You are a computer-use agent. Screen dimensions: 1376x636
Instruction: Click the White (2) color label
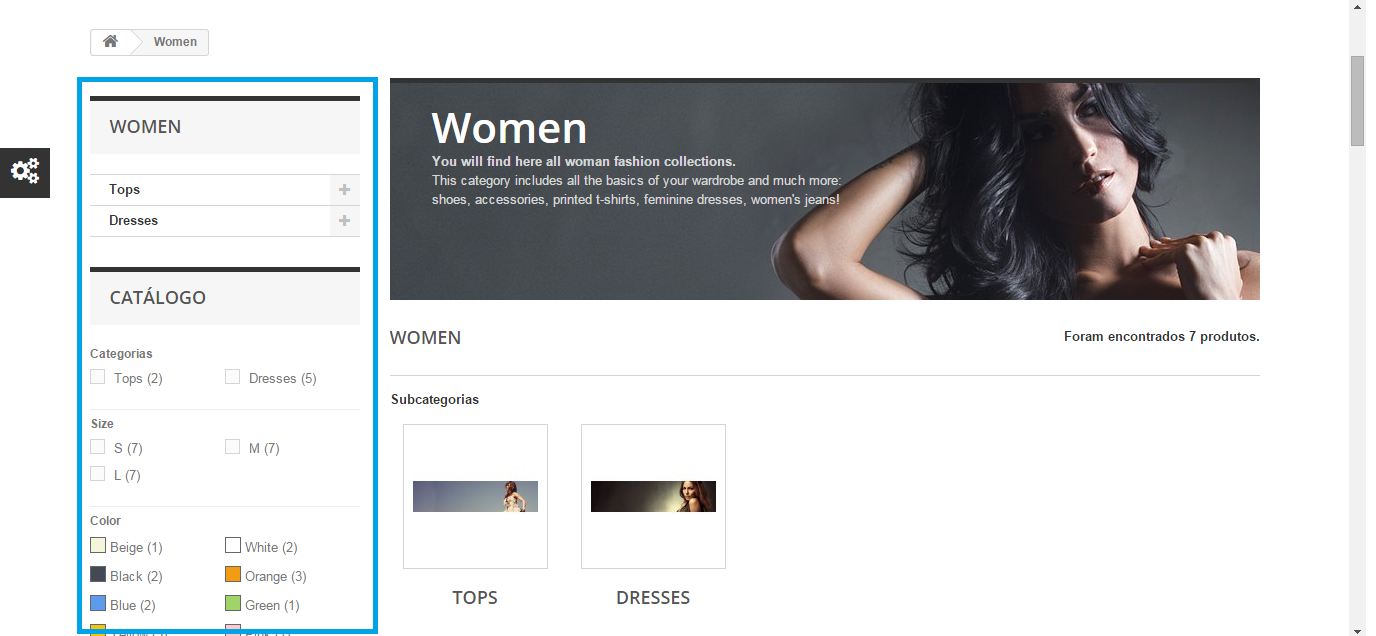click(x=271, y=548)
